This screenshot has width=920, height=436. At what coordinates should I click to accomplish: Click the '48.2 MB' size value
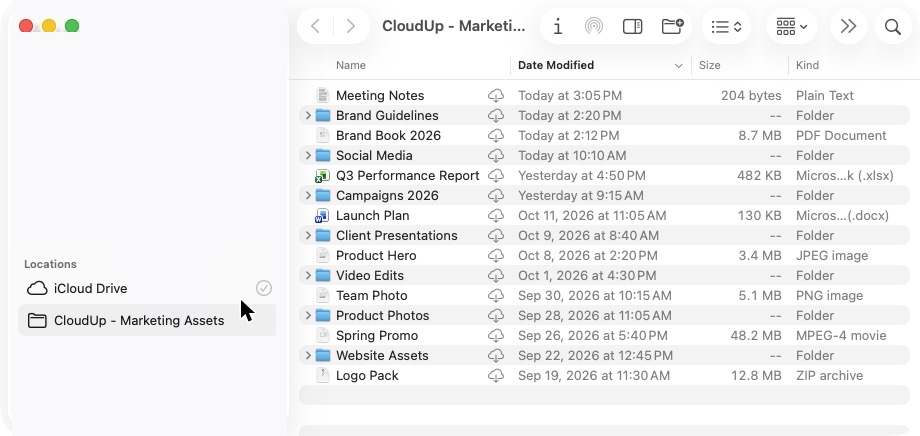[x=756, y=336]
